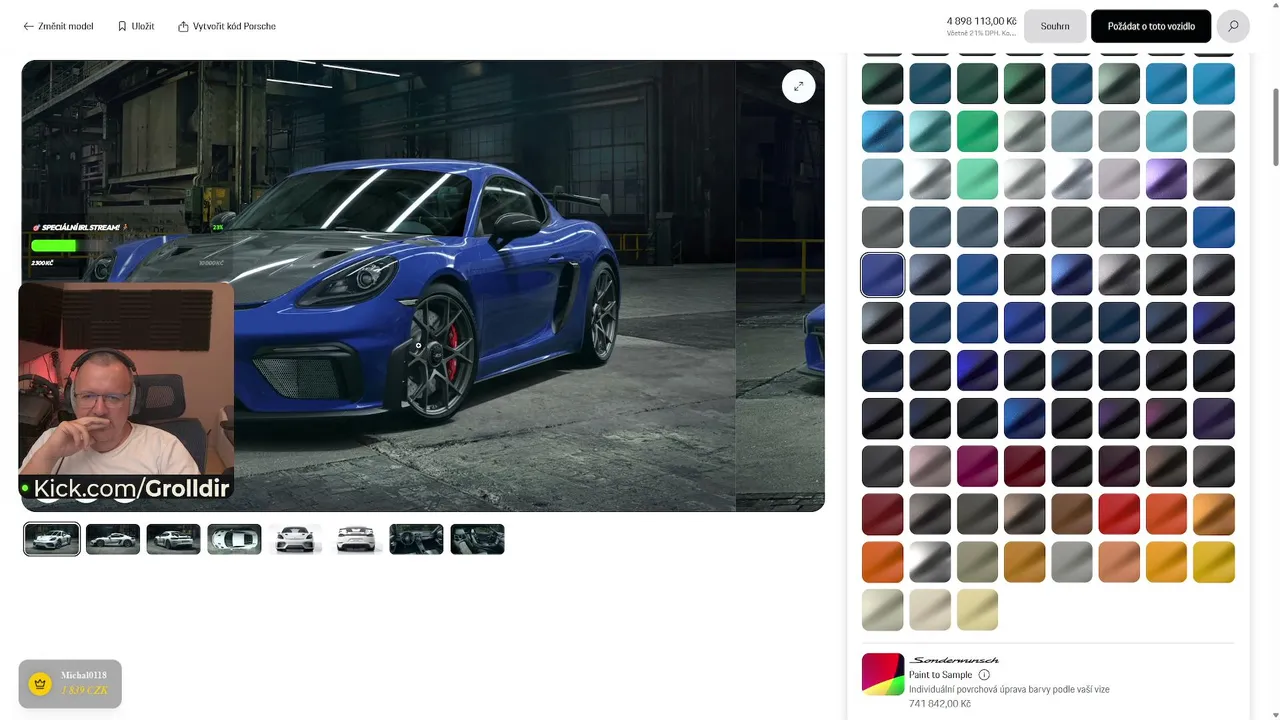Image resolution: width=1280 pixels, height=720 pixels.
Task: Open the interior seats thumbnail
Action: pos(478,540)
